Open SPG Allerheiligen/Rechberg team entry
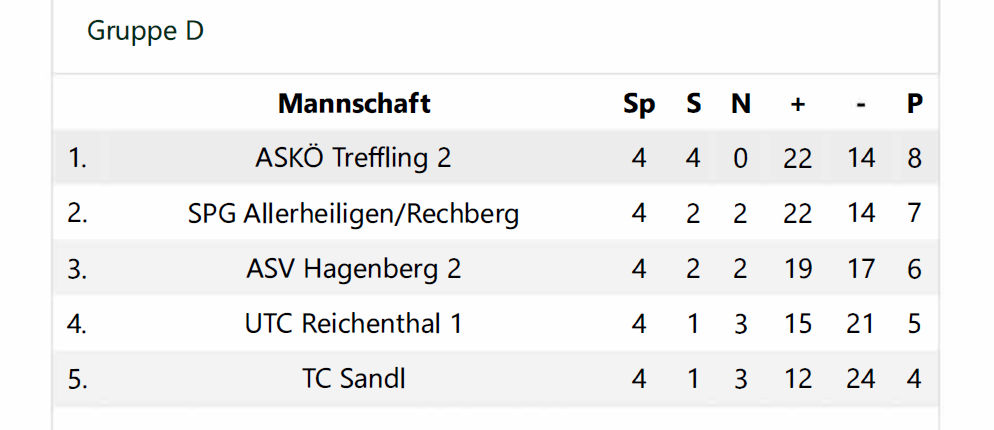Image resolution: width=994 pixels, height=430 pixels. (x=354, y=213)
